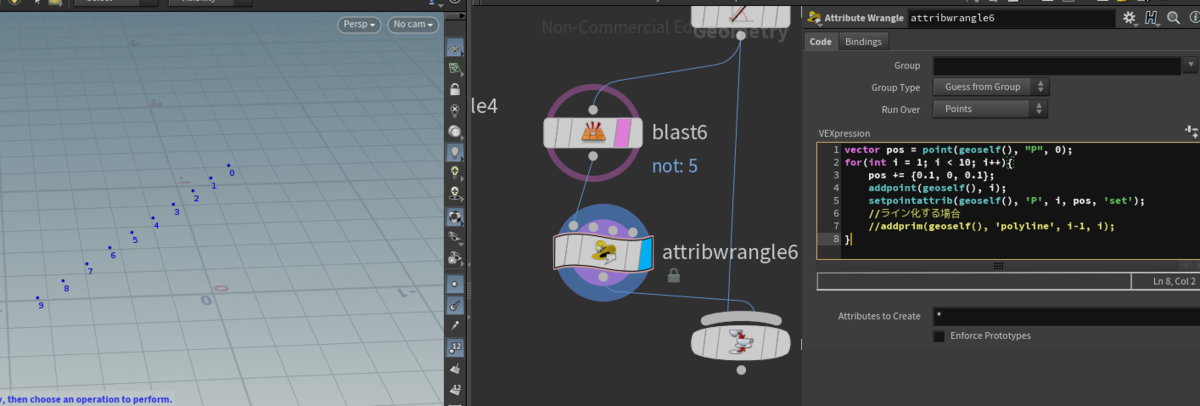Toggle the highlighted light bulb lighting icon

pos(455,152)
